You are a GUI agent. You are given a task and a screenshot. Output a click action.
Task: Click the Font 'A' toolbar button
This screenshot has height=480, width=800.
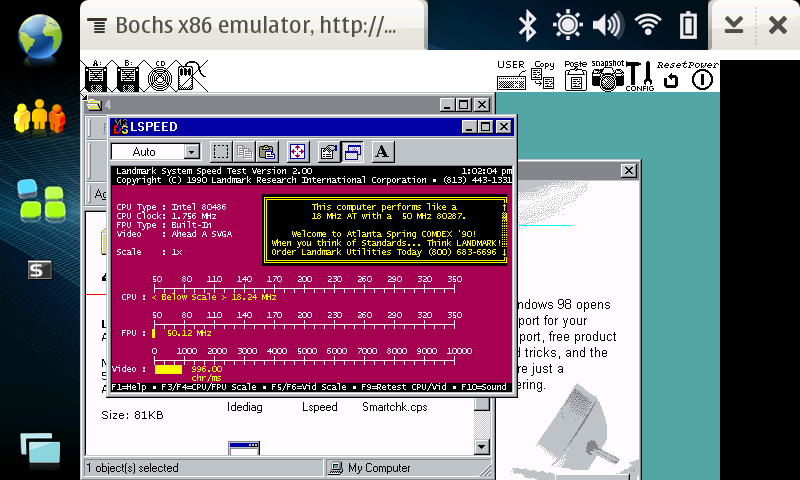click(x=382, y=151)
